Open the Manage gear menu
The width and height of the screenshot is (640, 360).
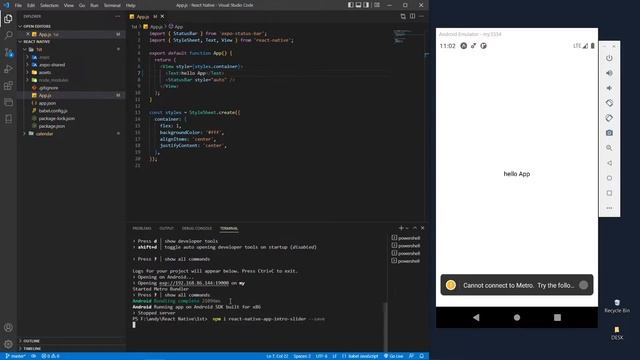(x=8, y=344)
